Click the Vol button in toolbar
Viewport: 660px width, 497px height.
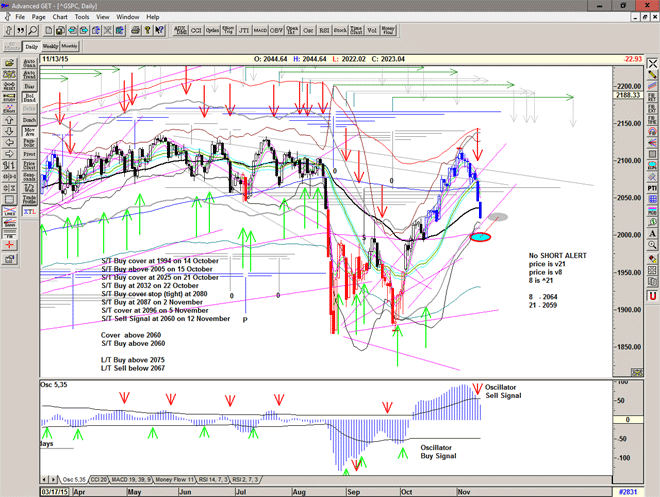371,29
